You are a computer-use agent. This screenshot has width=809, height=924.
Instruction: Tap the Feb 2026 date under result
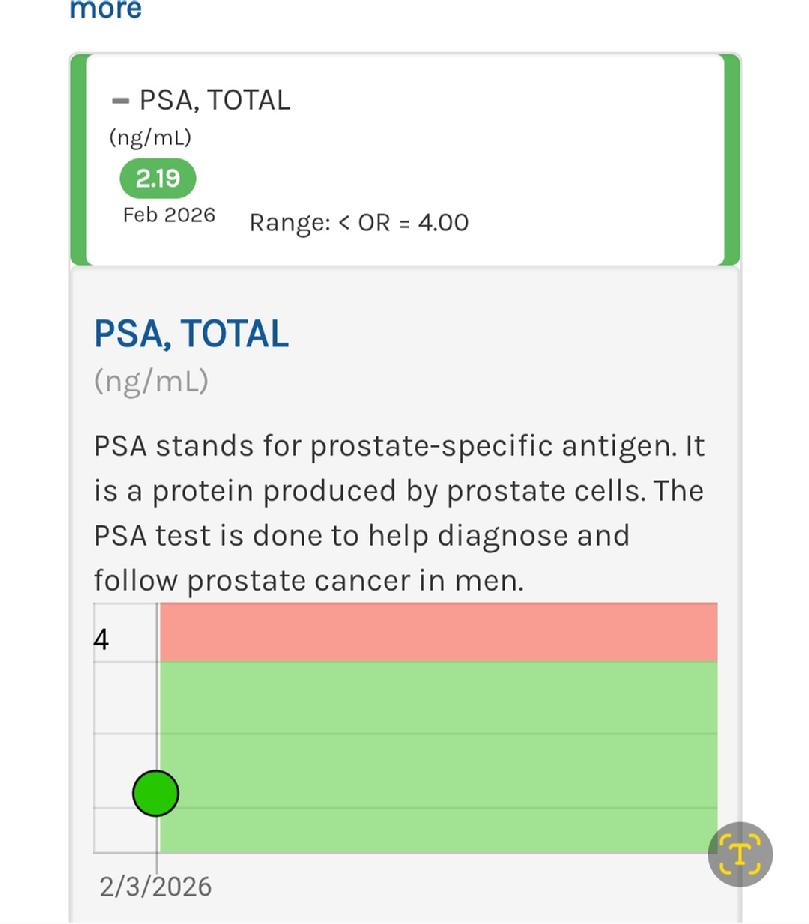click(x=169, y=214)
